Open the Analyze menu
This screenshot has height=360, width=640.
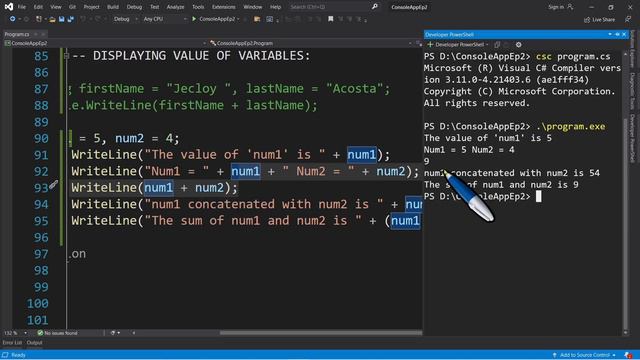pyautogui.click(x=175, y=7)
